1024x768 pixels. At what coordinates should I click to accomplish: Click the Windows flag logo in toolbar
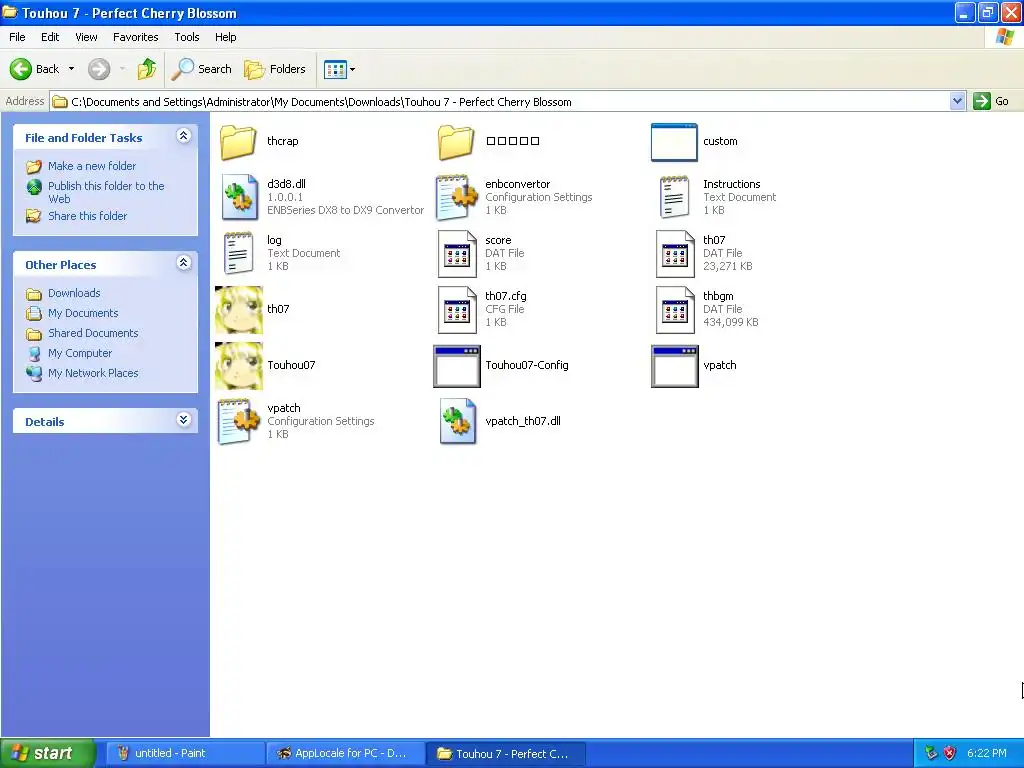[x=1005, y=37]
